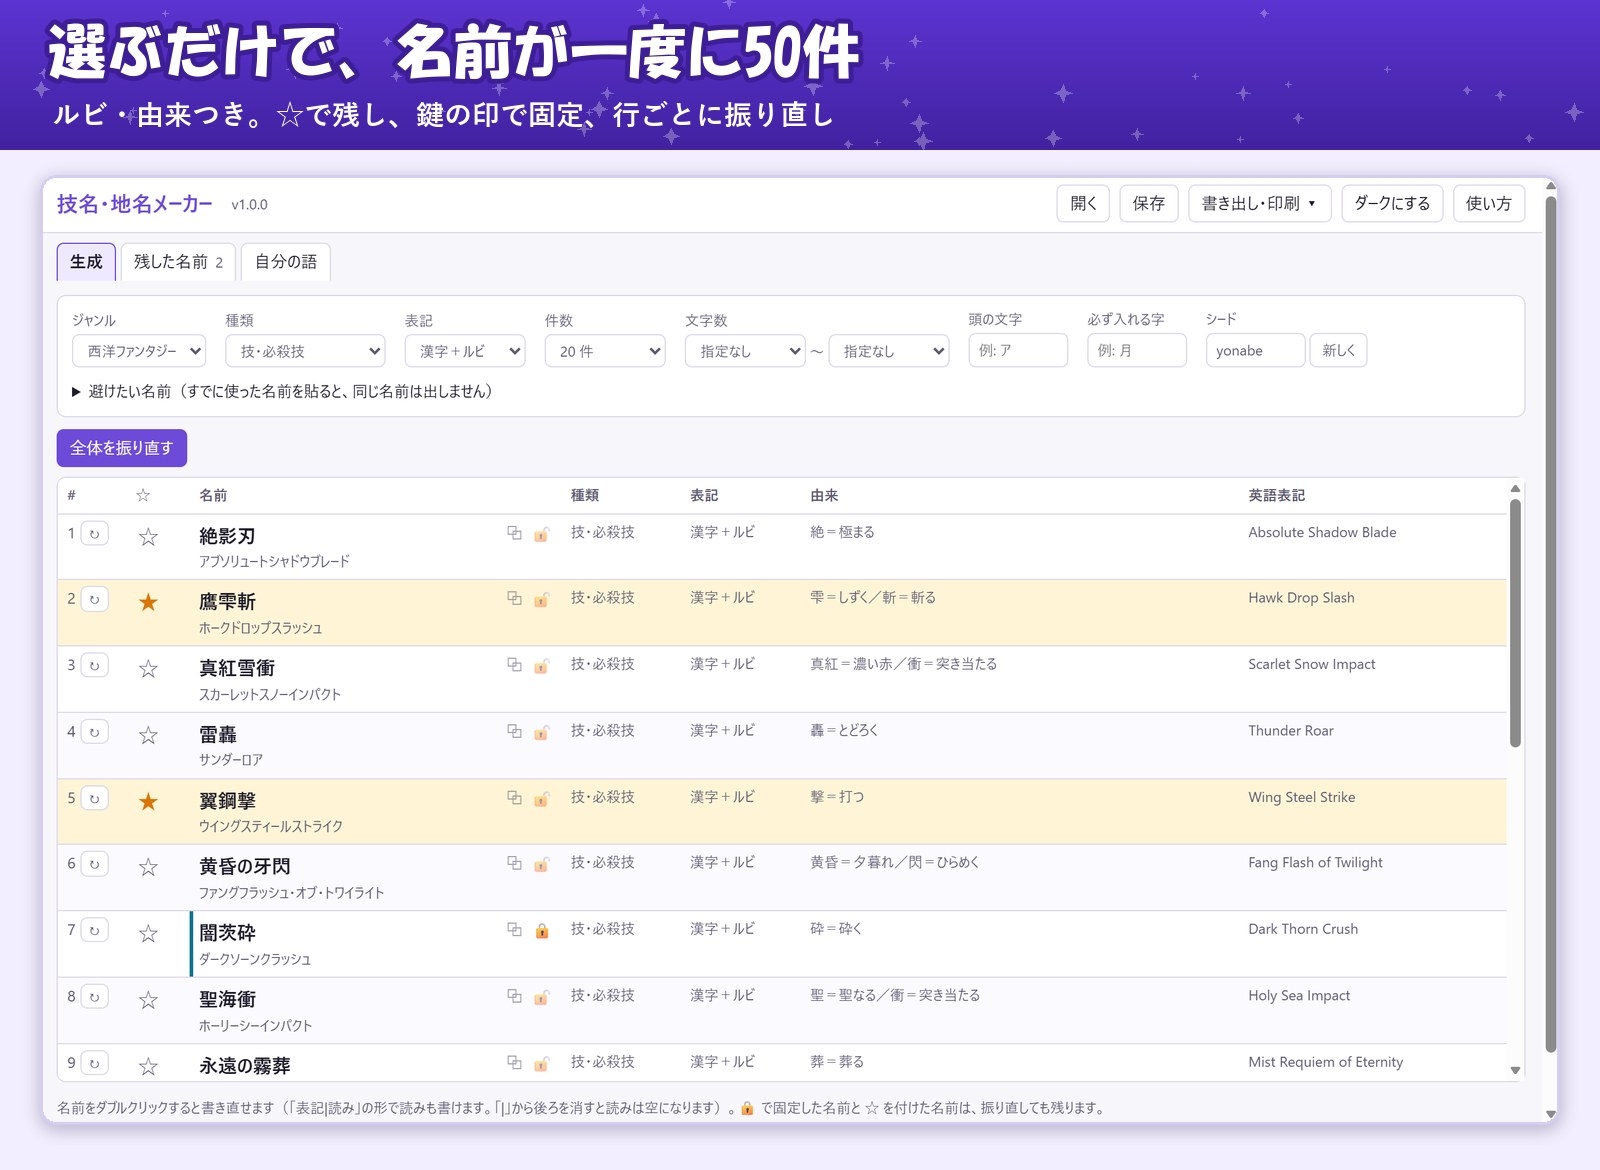Reroll row 1 name 絶影刃

(95, 534)
